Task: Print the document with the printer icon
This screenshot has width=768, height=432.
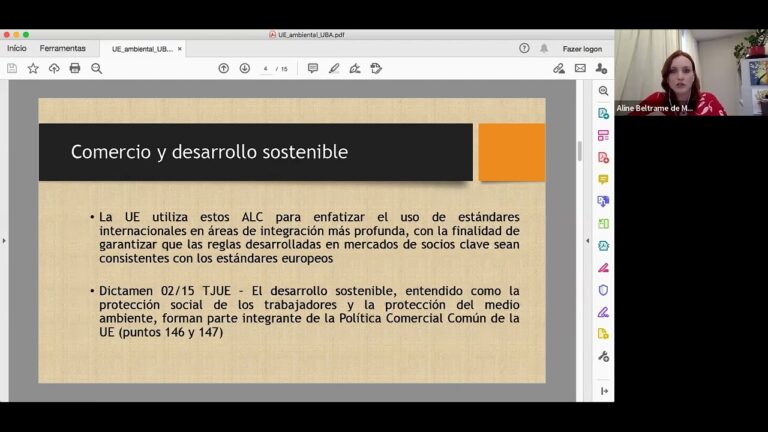Action: coord(75,69)
